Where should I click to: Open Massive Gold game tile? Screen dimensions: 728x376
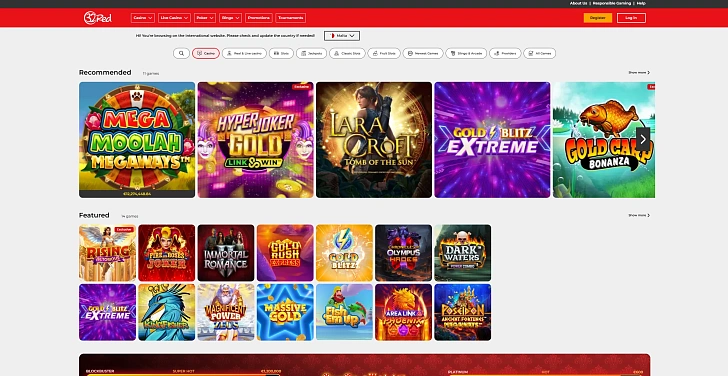coord(285,312)
